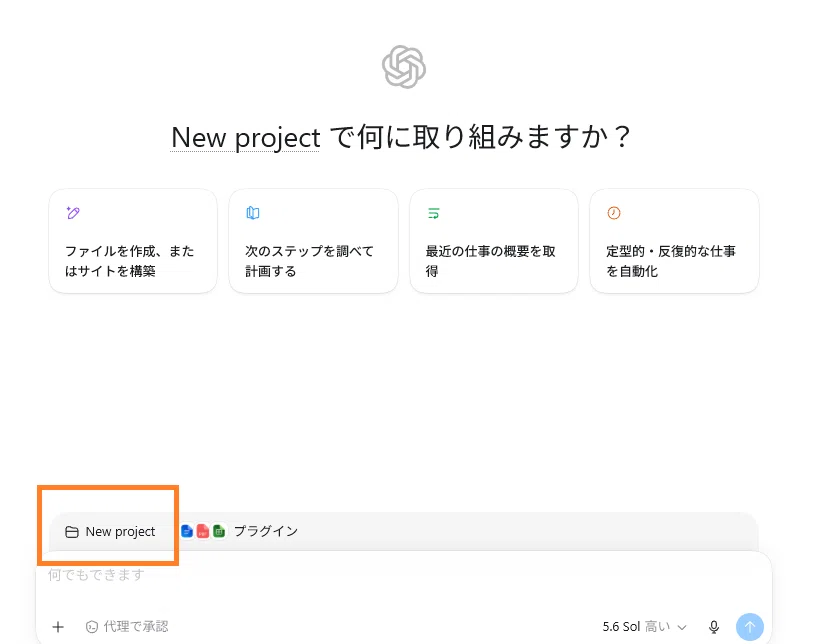Choose ファイルを作成、またはサイトを構築 suggestion card

click(133, 241)
